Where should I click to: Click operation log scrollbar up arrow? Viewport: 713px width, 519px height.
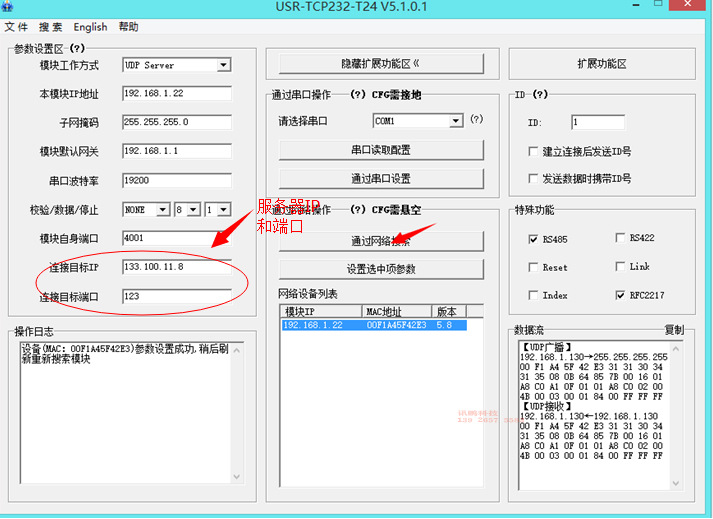236,350
